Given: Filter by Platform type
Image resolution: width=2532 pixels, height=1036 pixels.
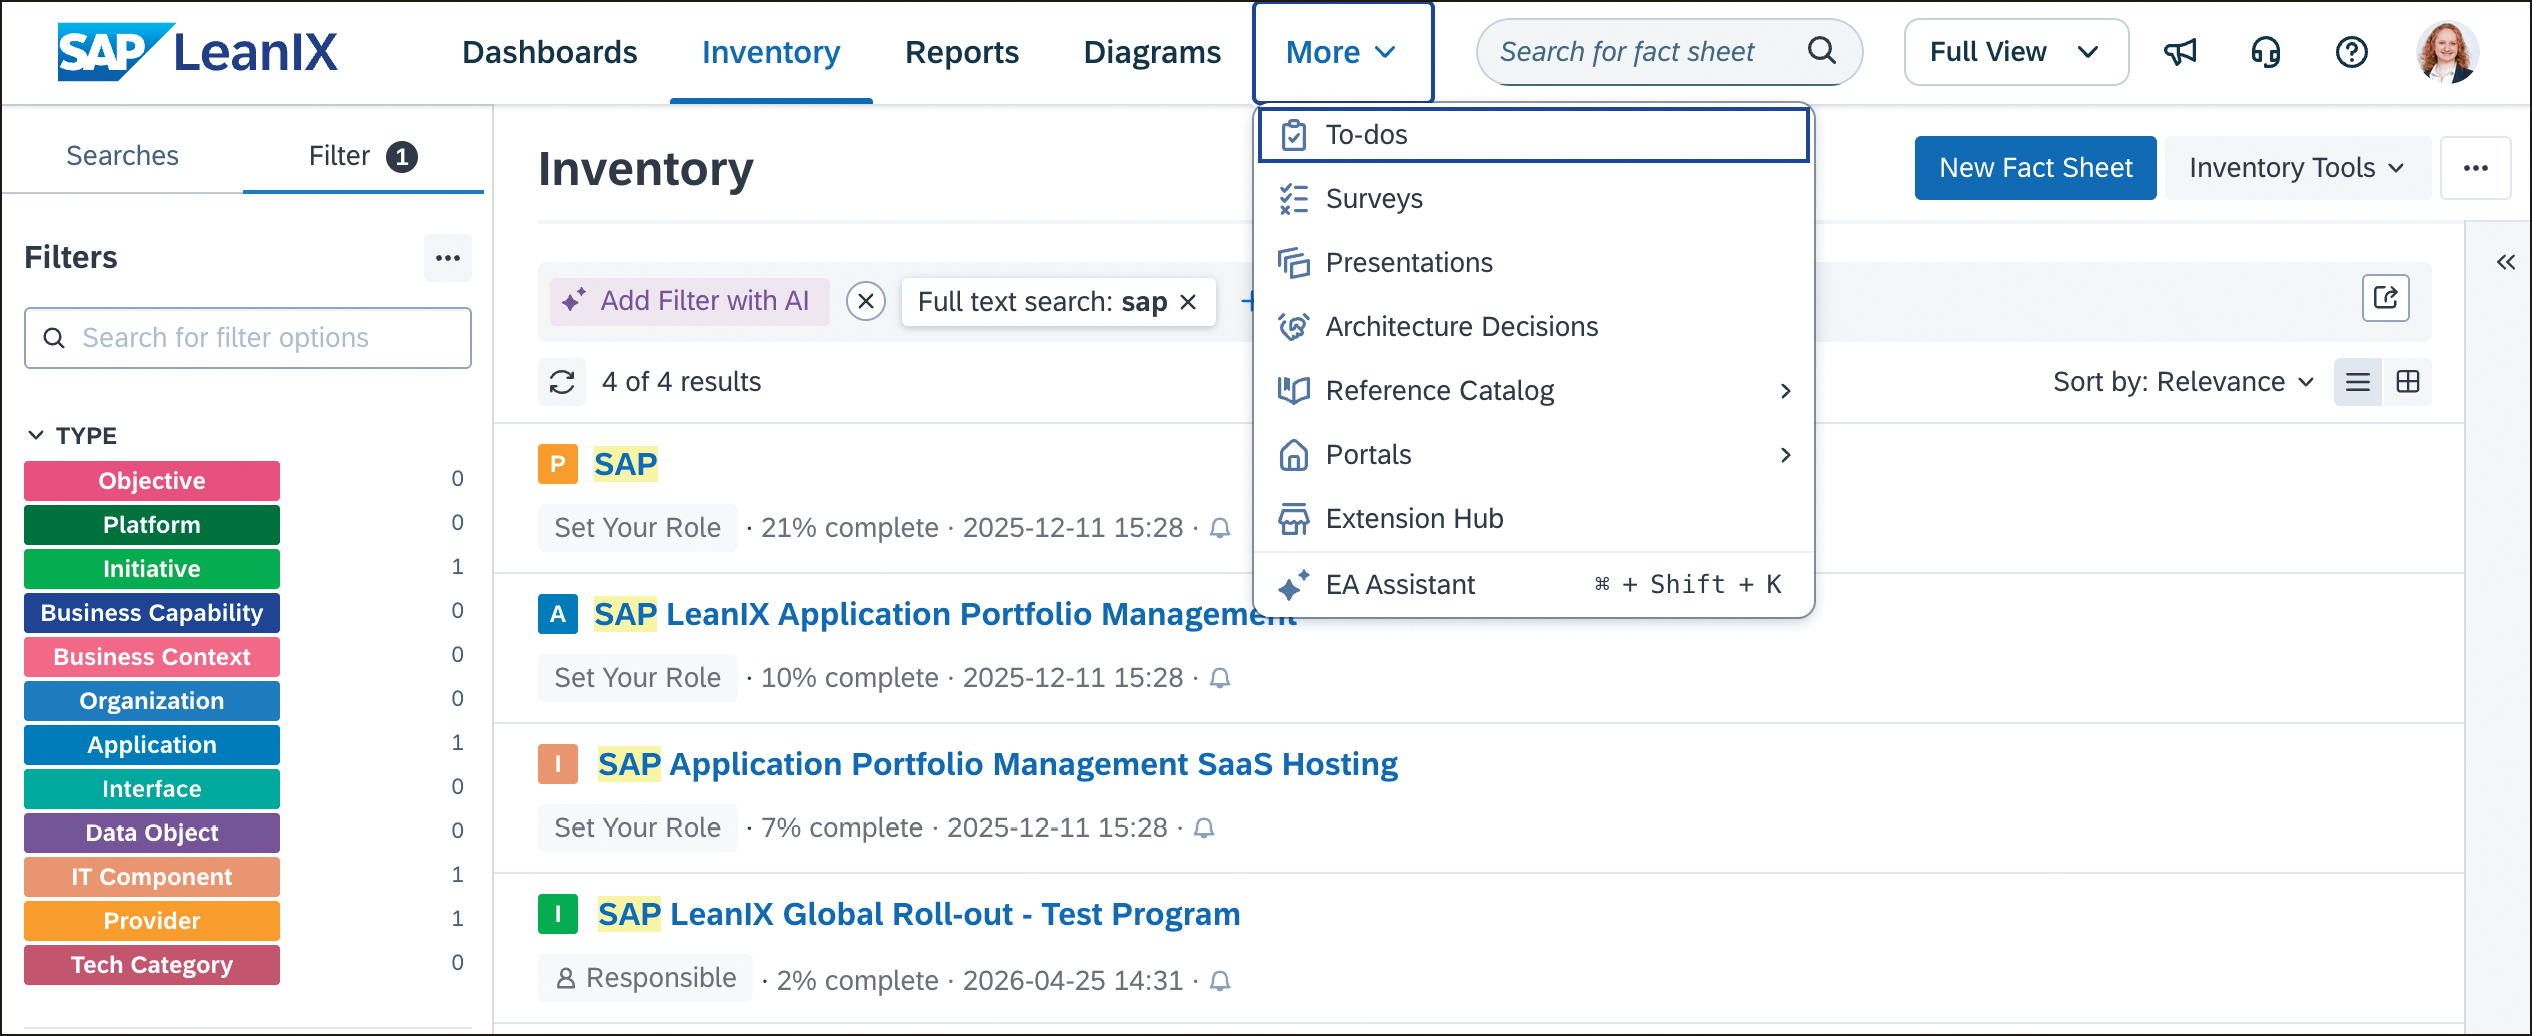Looking at the screenshot, I should click(152, 525).
